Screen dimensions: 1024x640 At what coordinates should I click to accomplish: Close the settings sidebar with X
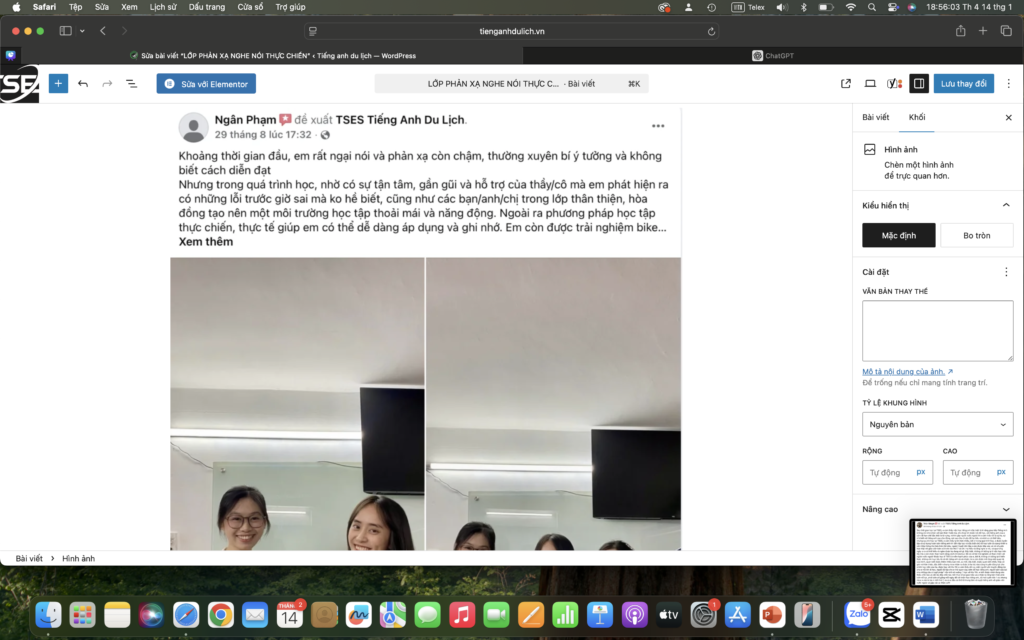1008,117
